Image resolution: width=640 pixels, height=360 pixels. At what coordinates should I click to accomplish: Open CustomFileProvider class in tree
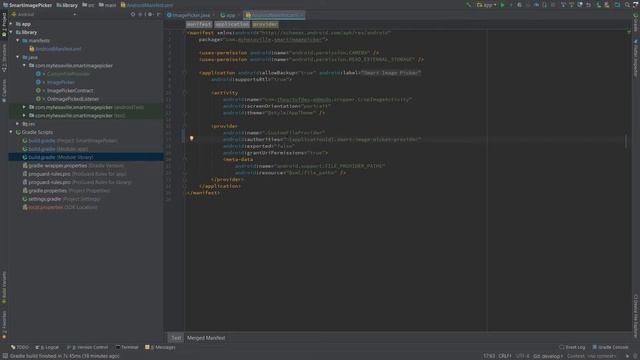(68, 74)
